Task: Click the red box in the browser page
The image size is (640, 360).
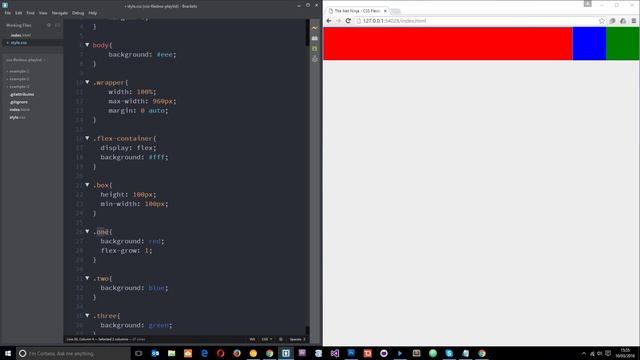Action: click(x=448, y=44)
